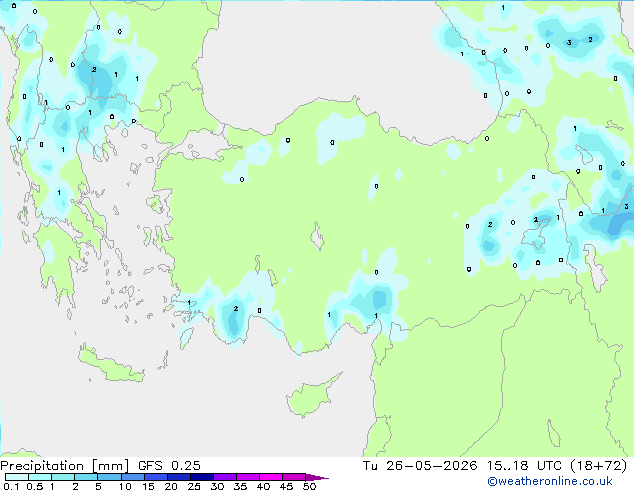The width and height of the screenshot is (634, 490).
Task: Pick the 45–50 mm legend color box
Action: click(x=294, y=477)
